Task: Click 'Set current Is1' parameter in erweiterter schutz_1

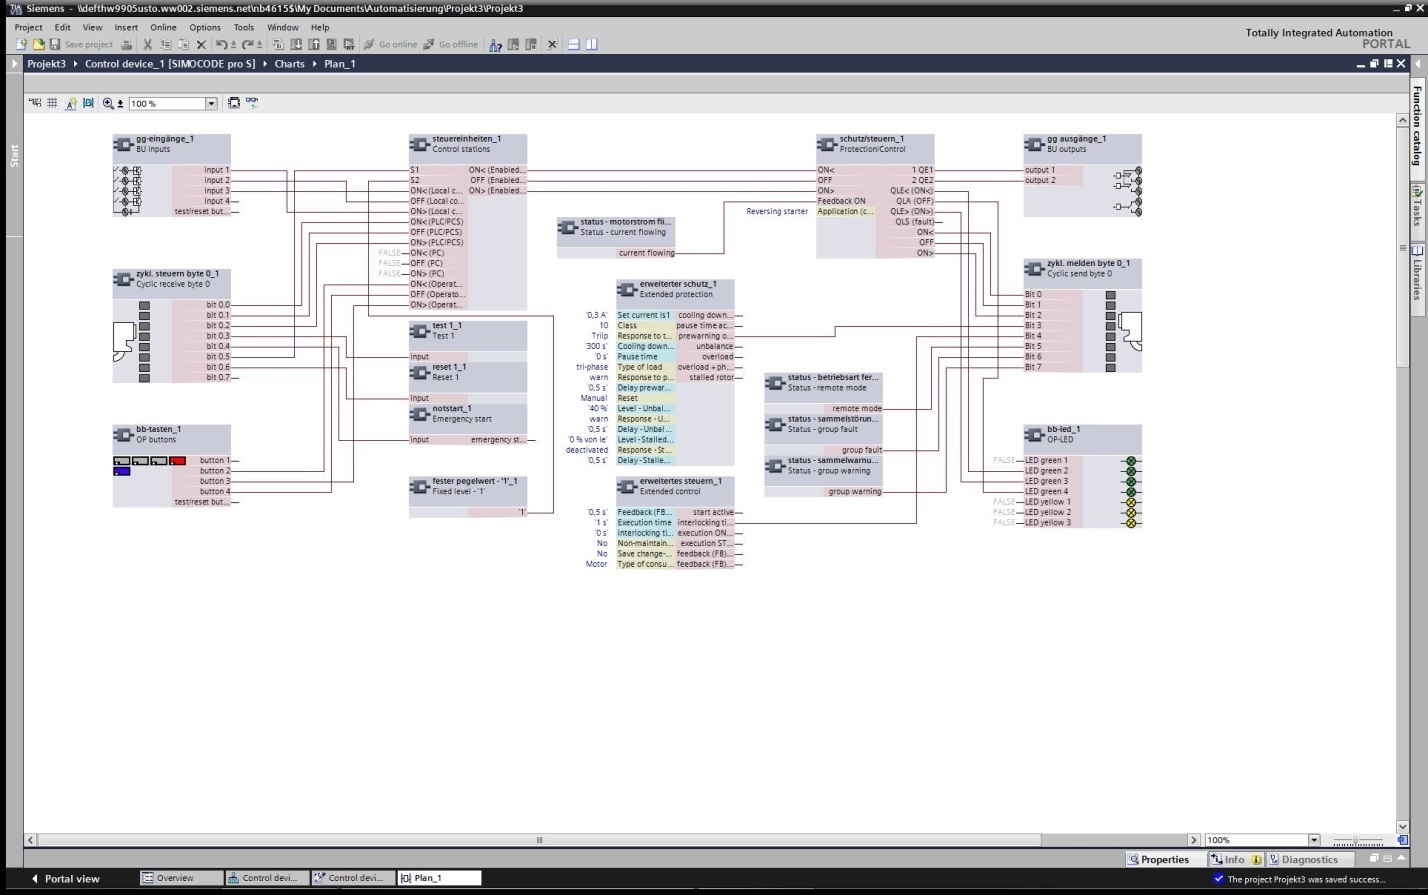Action: pyautogui.click(x=645, y=315)
